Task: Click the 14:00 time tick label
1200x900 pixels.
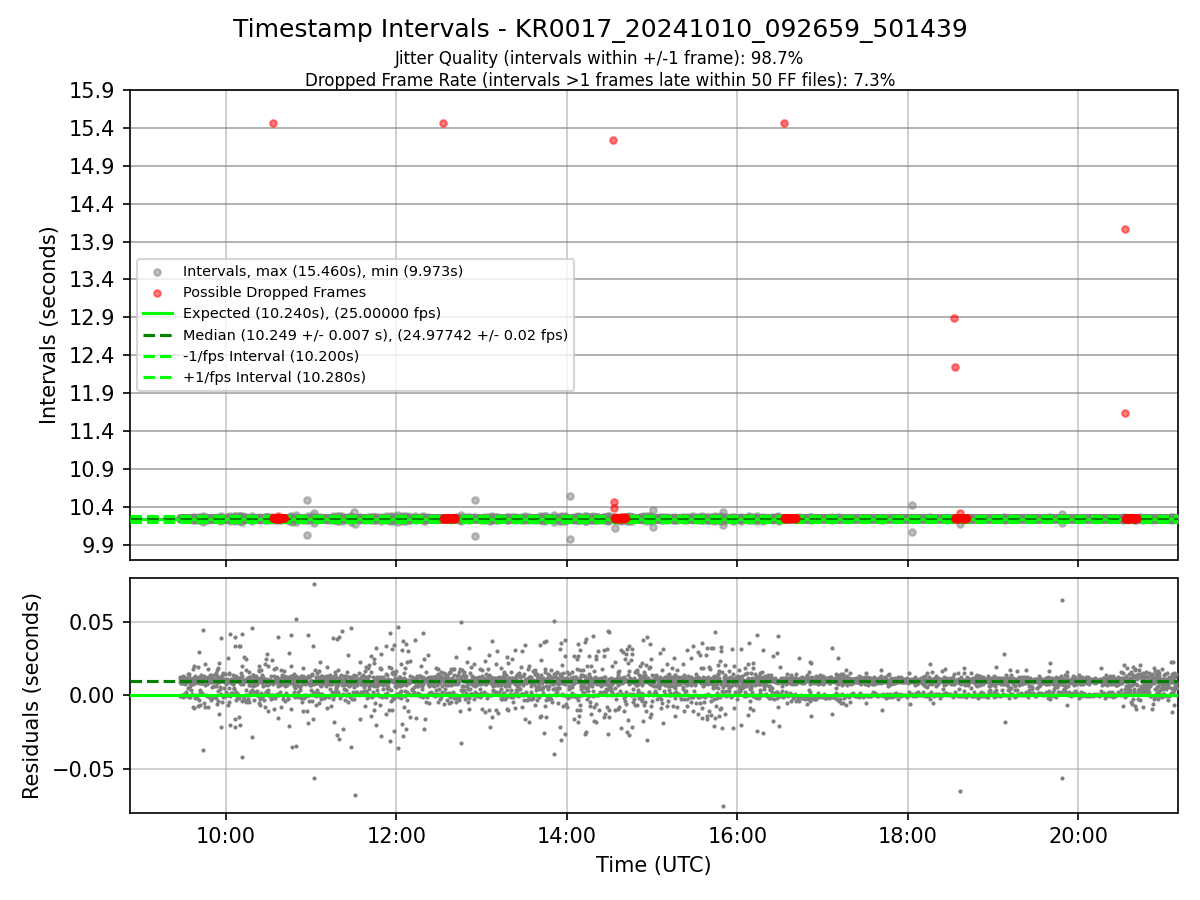Action: tap(567, 834)
